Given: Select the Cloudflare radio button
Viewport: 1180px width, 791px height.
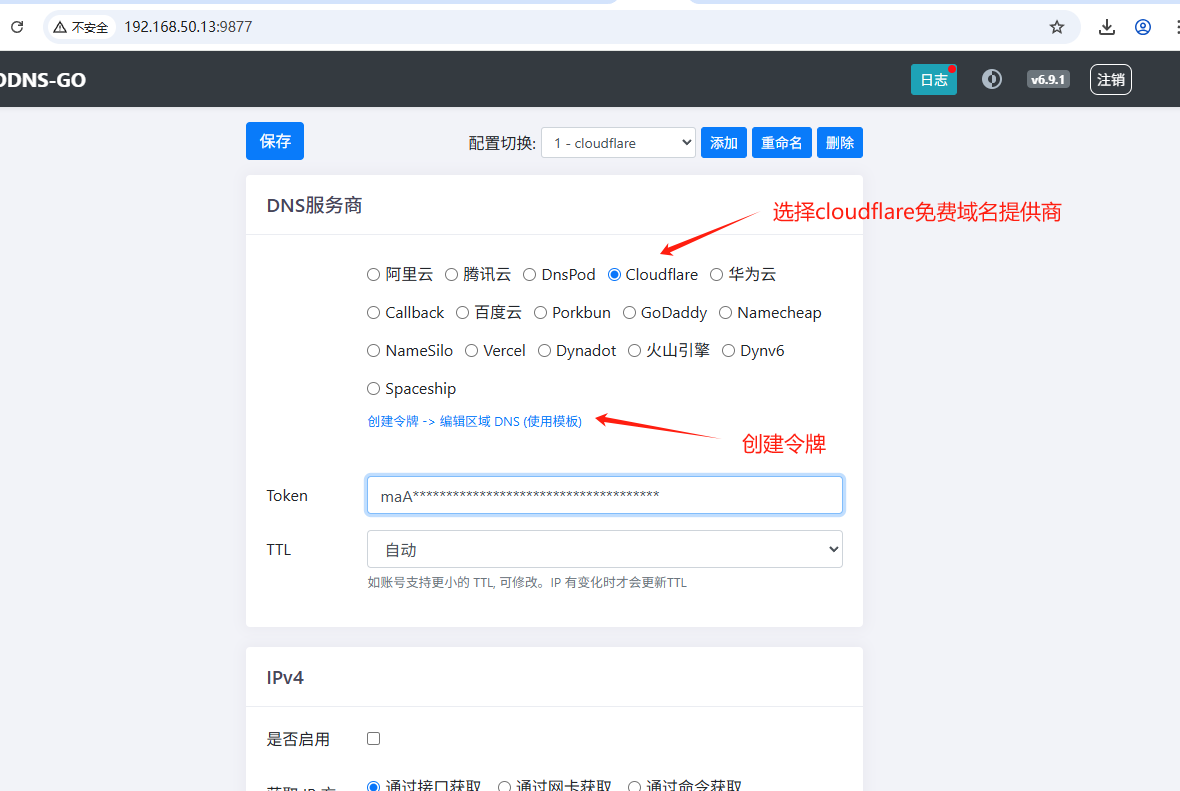Looking at the screenshot, I should pos(614,275).
